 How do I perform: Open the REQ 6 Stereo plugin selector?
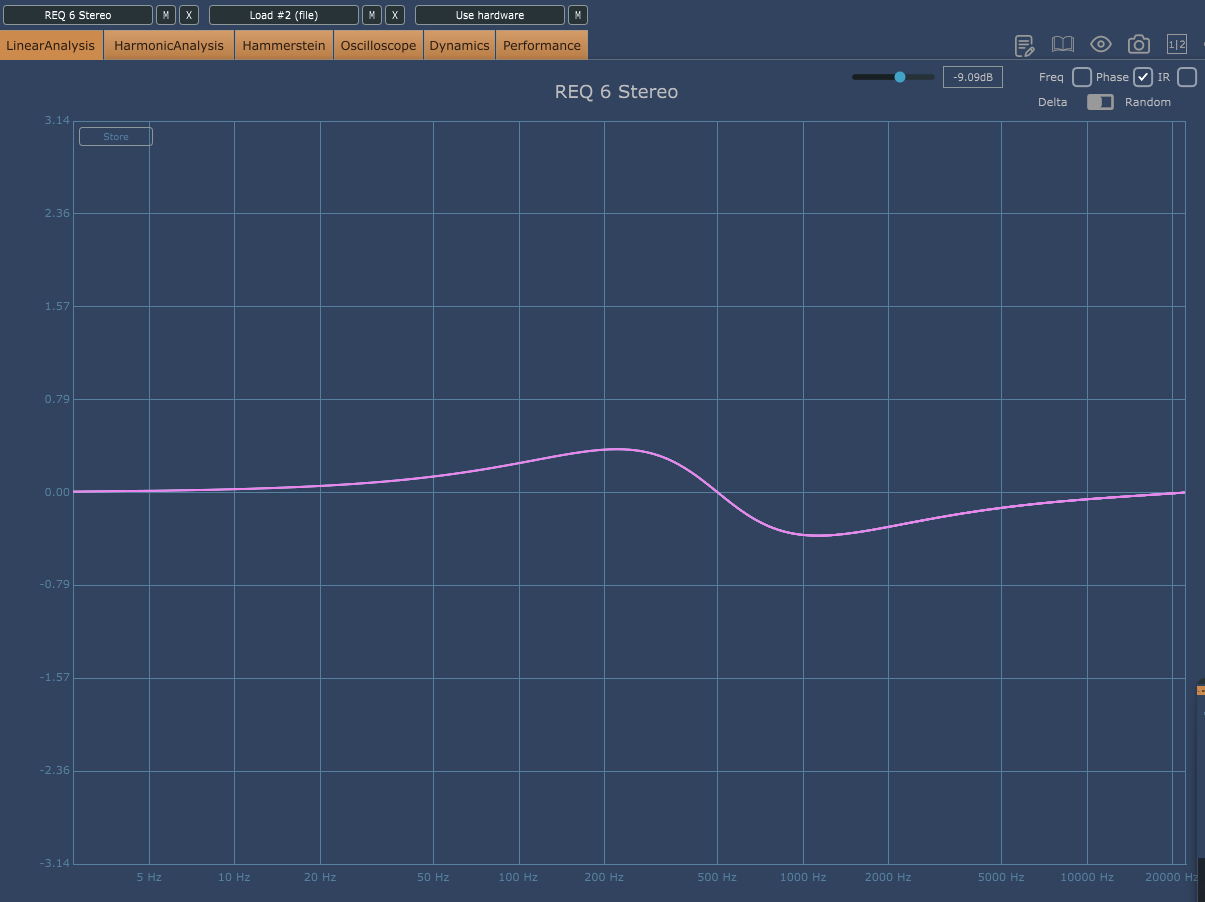pos(78,15)
